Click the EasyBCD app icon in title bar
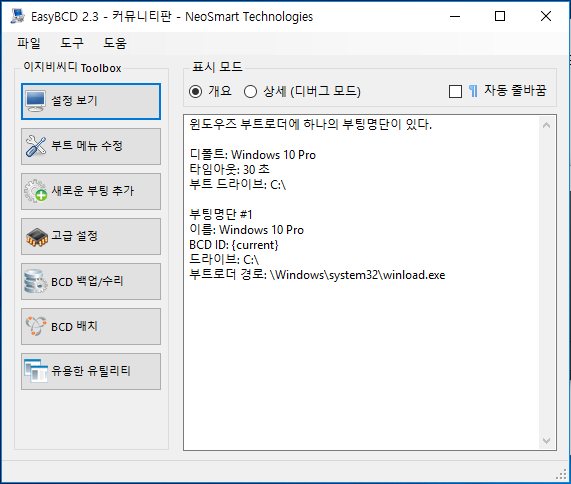 pos(17,16)
